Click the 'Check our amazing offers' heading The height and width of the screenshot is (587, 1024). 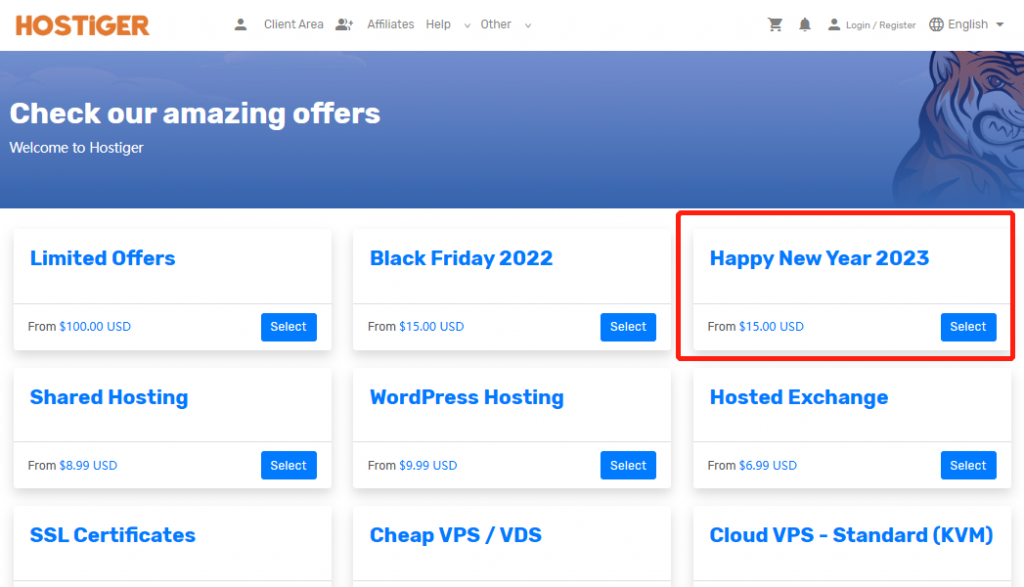coord(195,114)
